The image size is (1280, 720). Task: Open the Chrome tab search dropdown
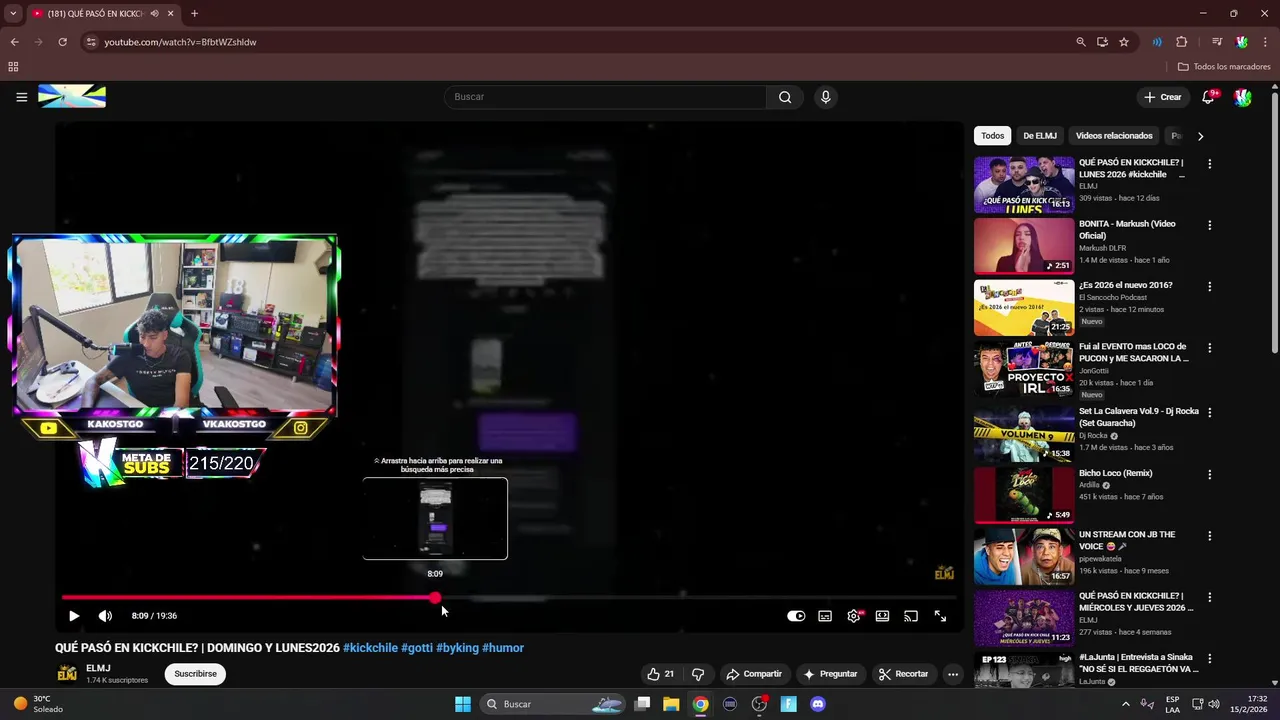pyautogui.click(x=13, y=14)
